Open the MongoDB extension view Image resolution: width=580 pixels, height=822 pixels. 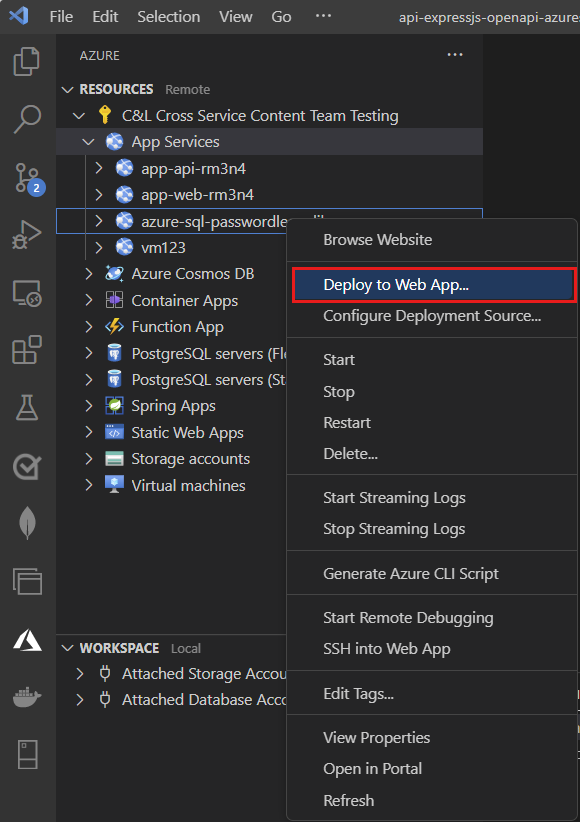click(x=27, y=523)
